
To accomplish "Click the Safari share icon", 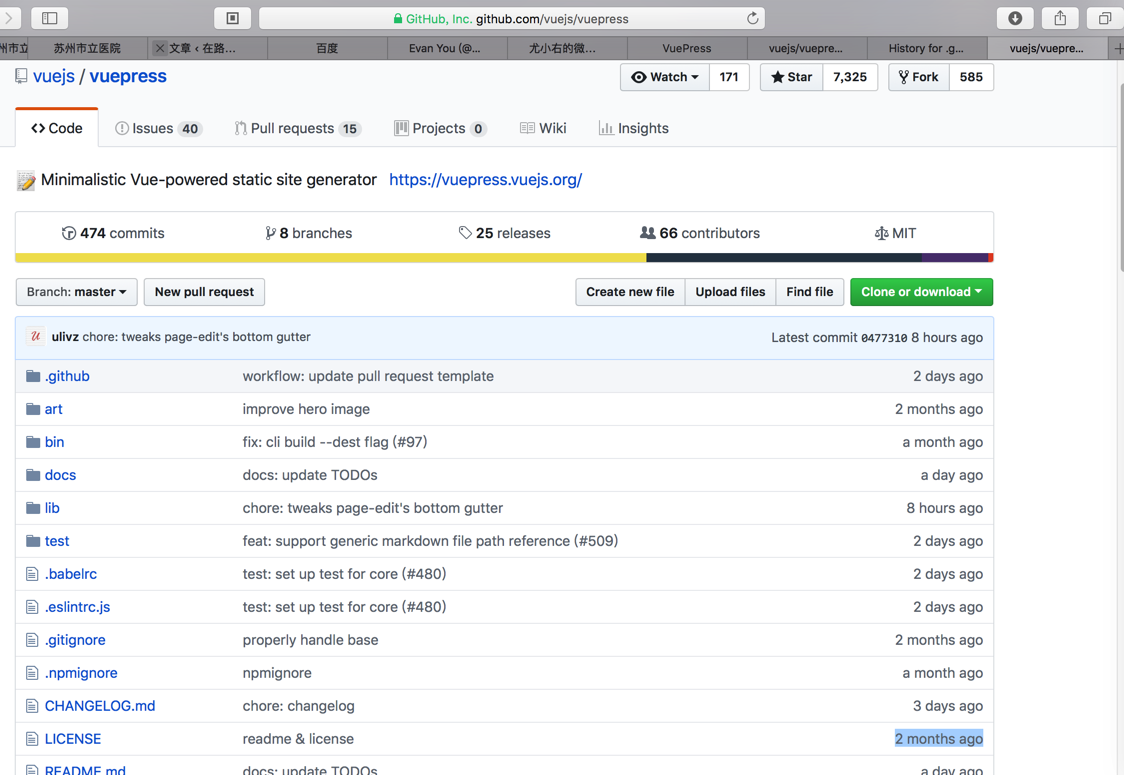I will pos(1060,18).
